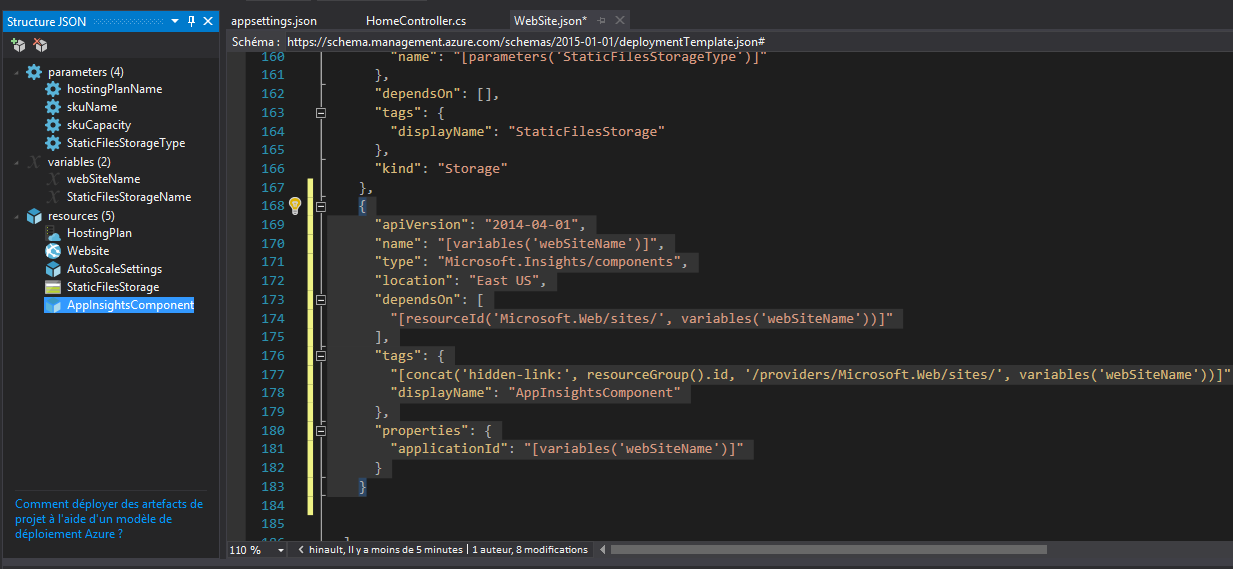Select the StaticFilesStorageName variable
The height and width of the screenshot is (569, 1233).
(x=129, y=197)
